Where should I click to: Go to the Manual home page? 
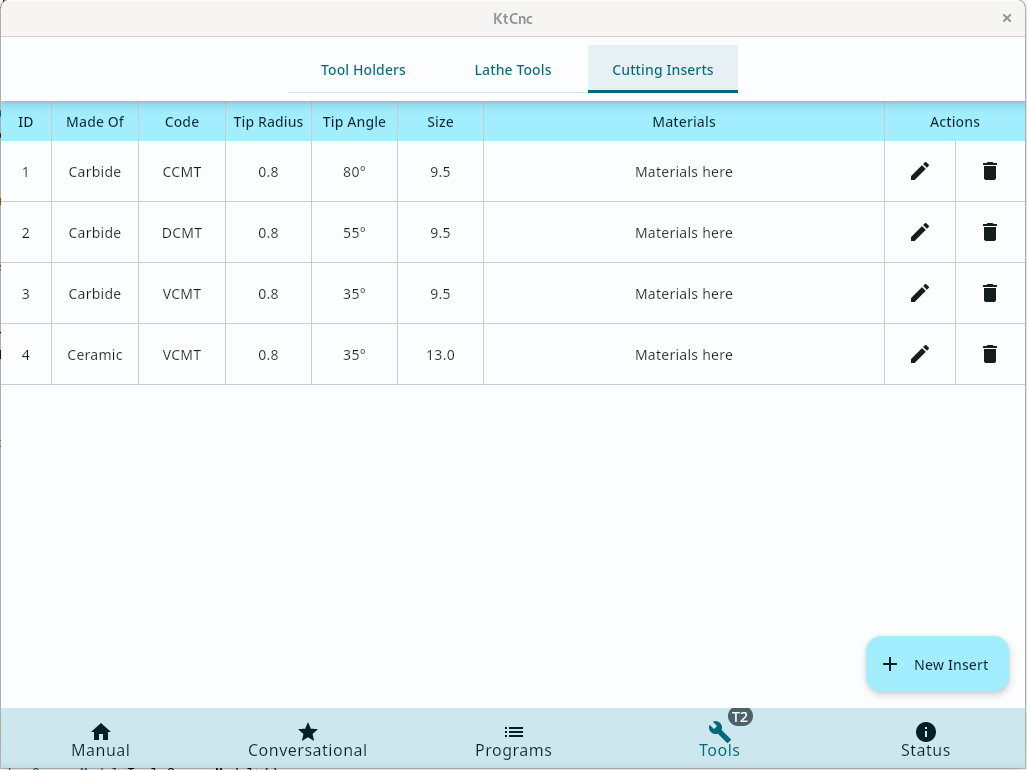point(101,740)
